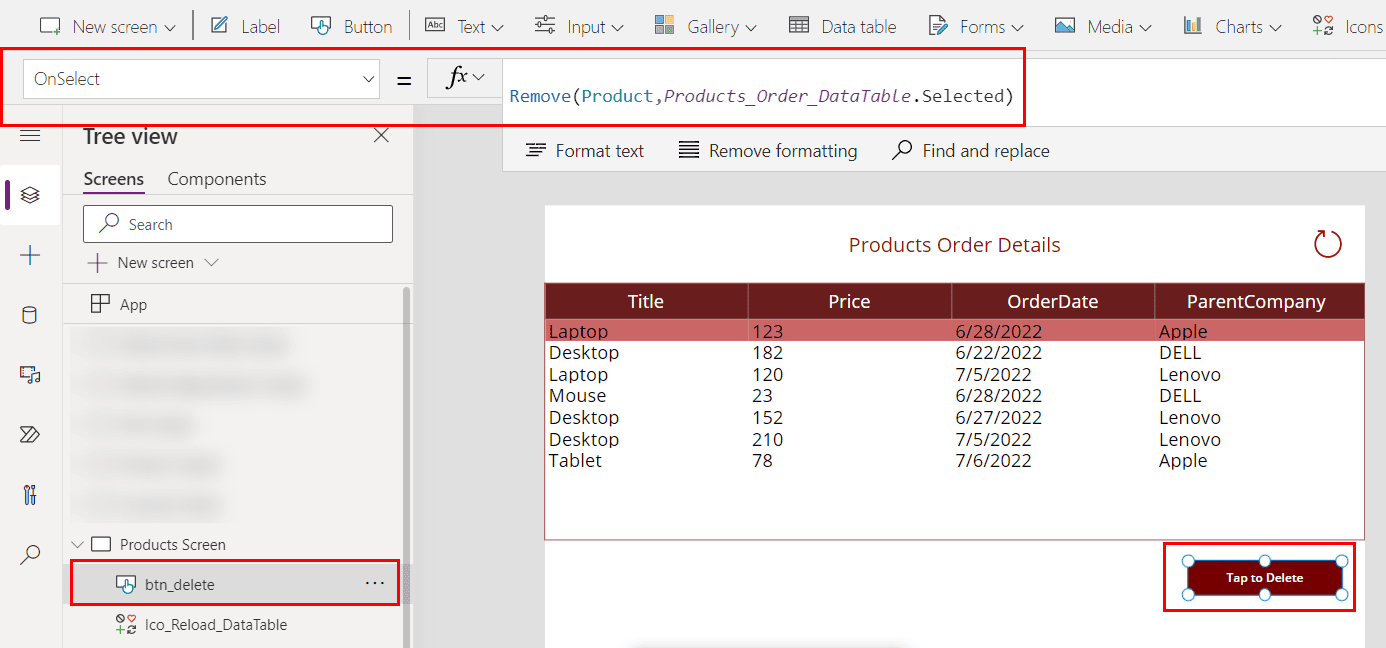This screenshot has height=648, width=1386.
Task: Select the Insert plus icon in left sidebar
Action: (30, 255)
